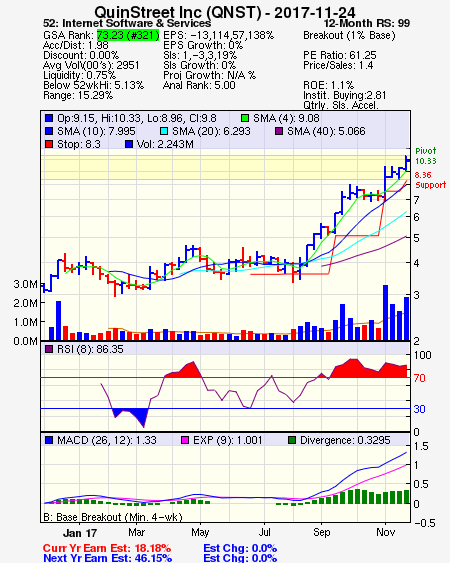
Task: Click the blue SMA (10) legend swatch
Action: tap(49, 131)
